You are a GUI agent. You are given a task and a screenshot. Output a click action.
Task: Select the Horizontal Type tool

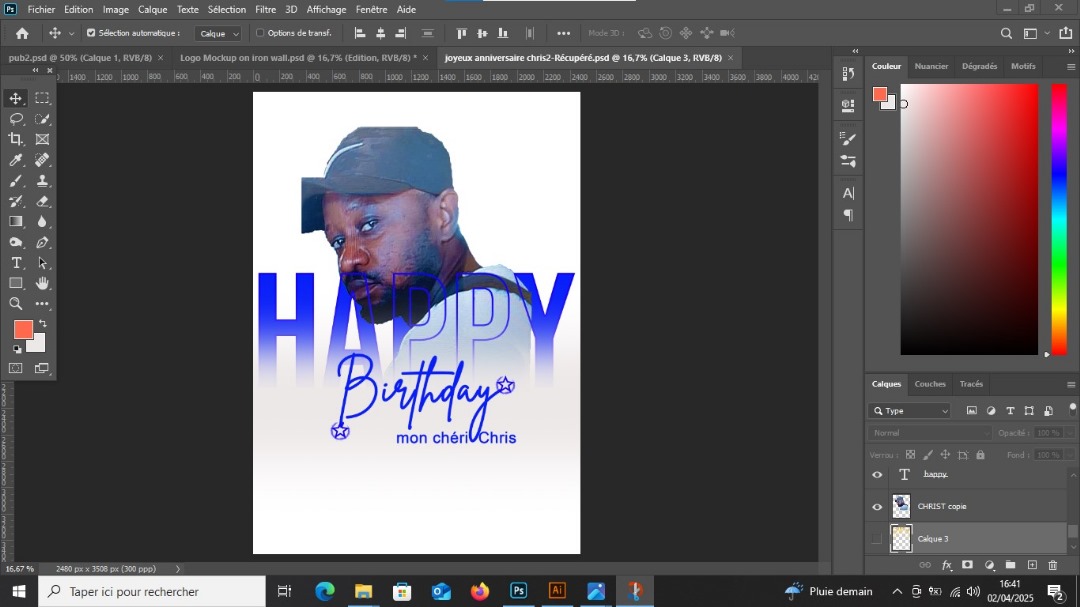(16, 263)
